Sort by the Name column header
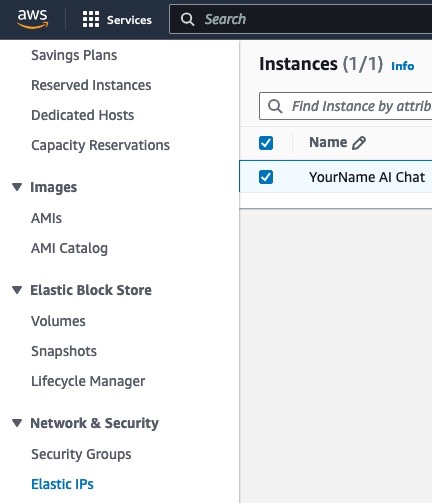The height and width of the screenshot is (503, 432). (328, 142)
